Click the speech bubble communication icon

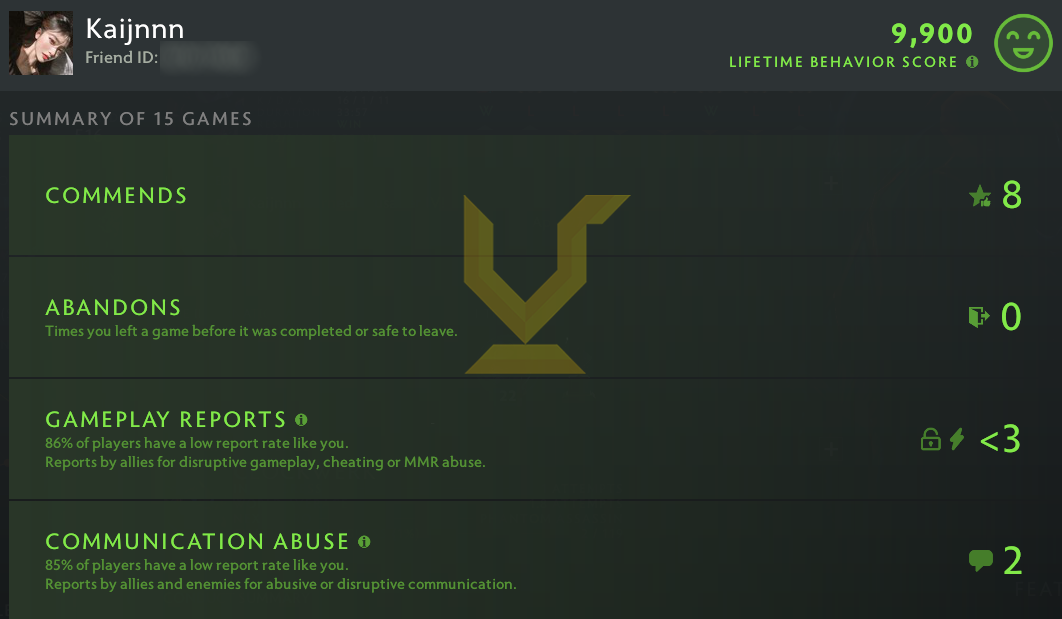981,560
